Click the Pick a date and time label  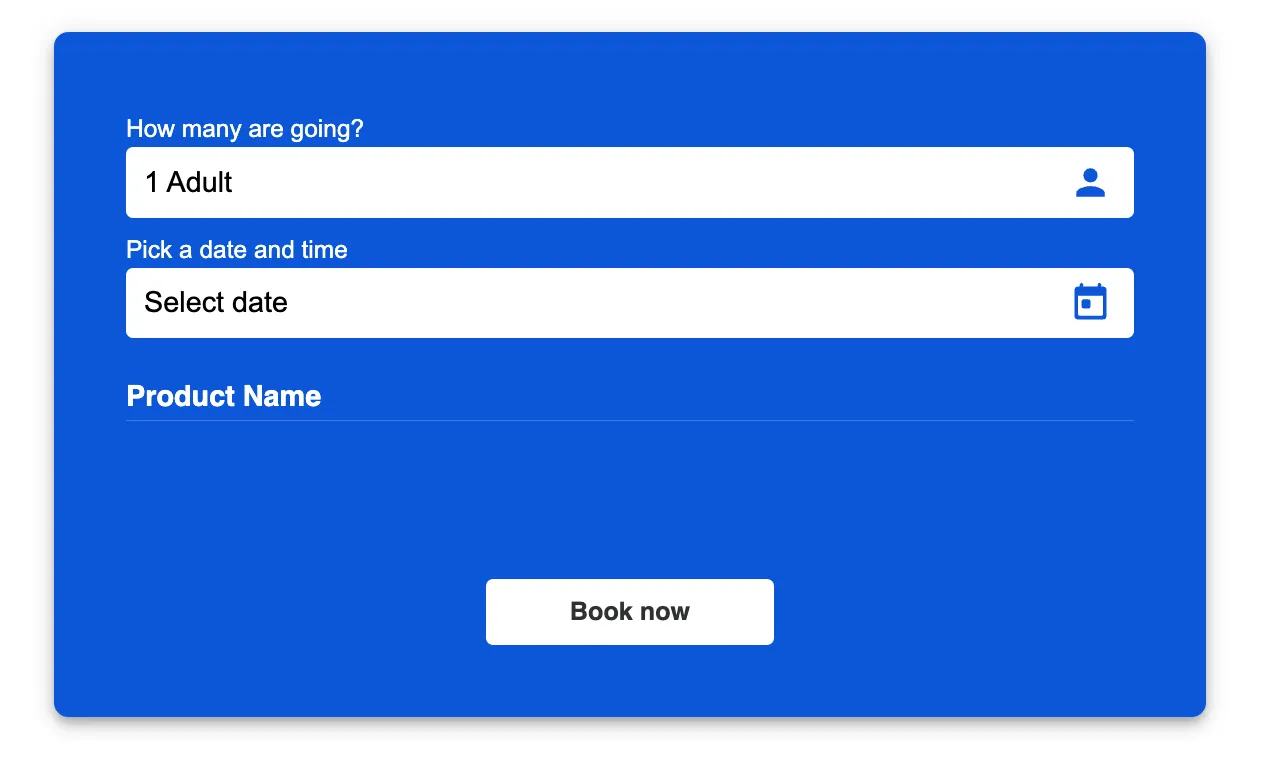pyautogui.click(x=237, y=249)
